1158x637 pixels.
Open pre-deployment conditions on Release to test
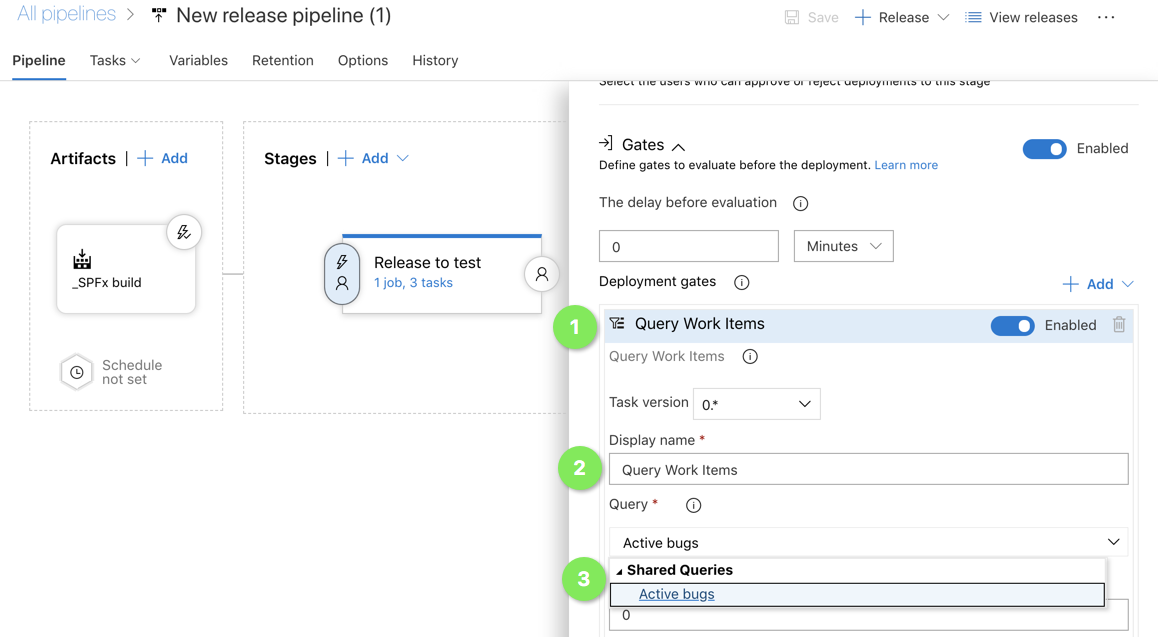coord(342,274)
